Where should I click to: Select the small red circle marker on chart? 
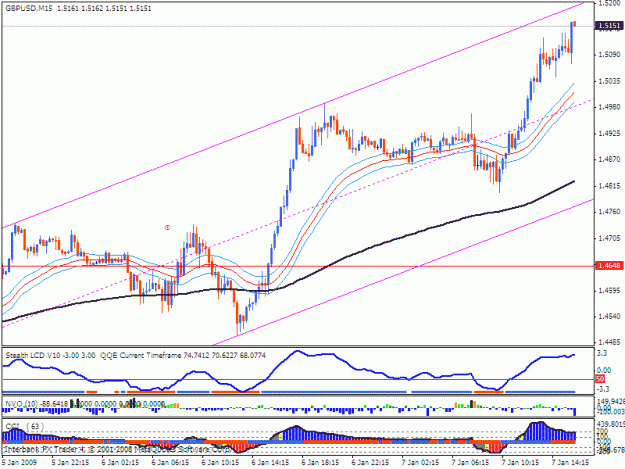[167, 228]
